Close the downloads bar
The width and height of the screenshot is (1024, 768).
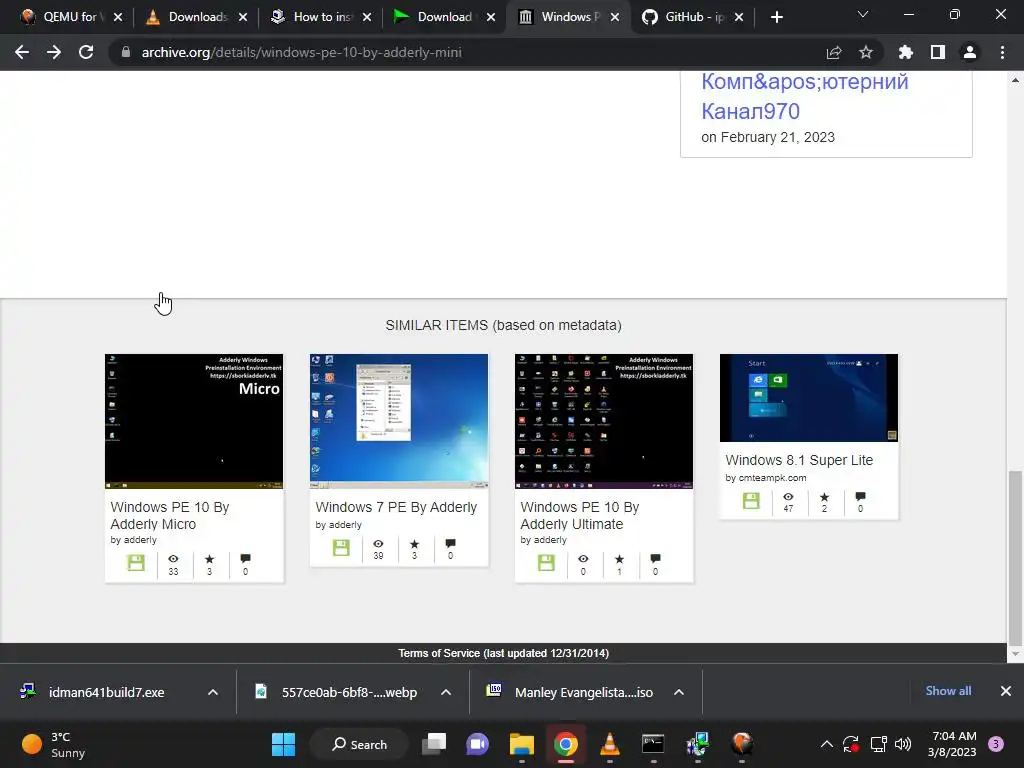1006,691
